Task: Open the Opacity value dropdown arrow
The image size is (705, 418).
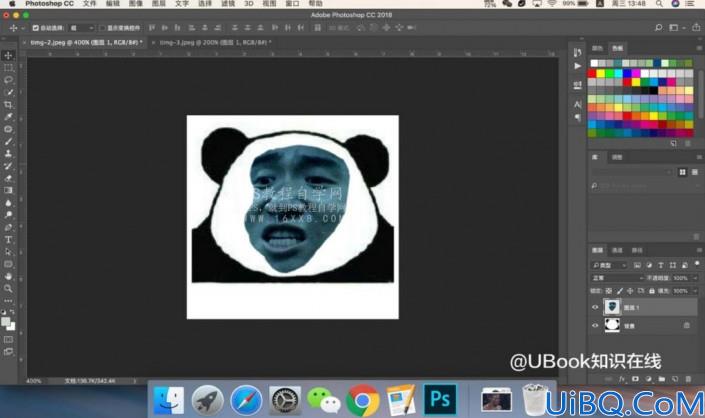Action: pyautogui.click(x=695, y=278)
